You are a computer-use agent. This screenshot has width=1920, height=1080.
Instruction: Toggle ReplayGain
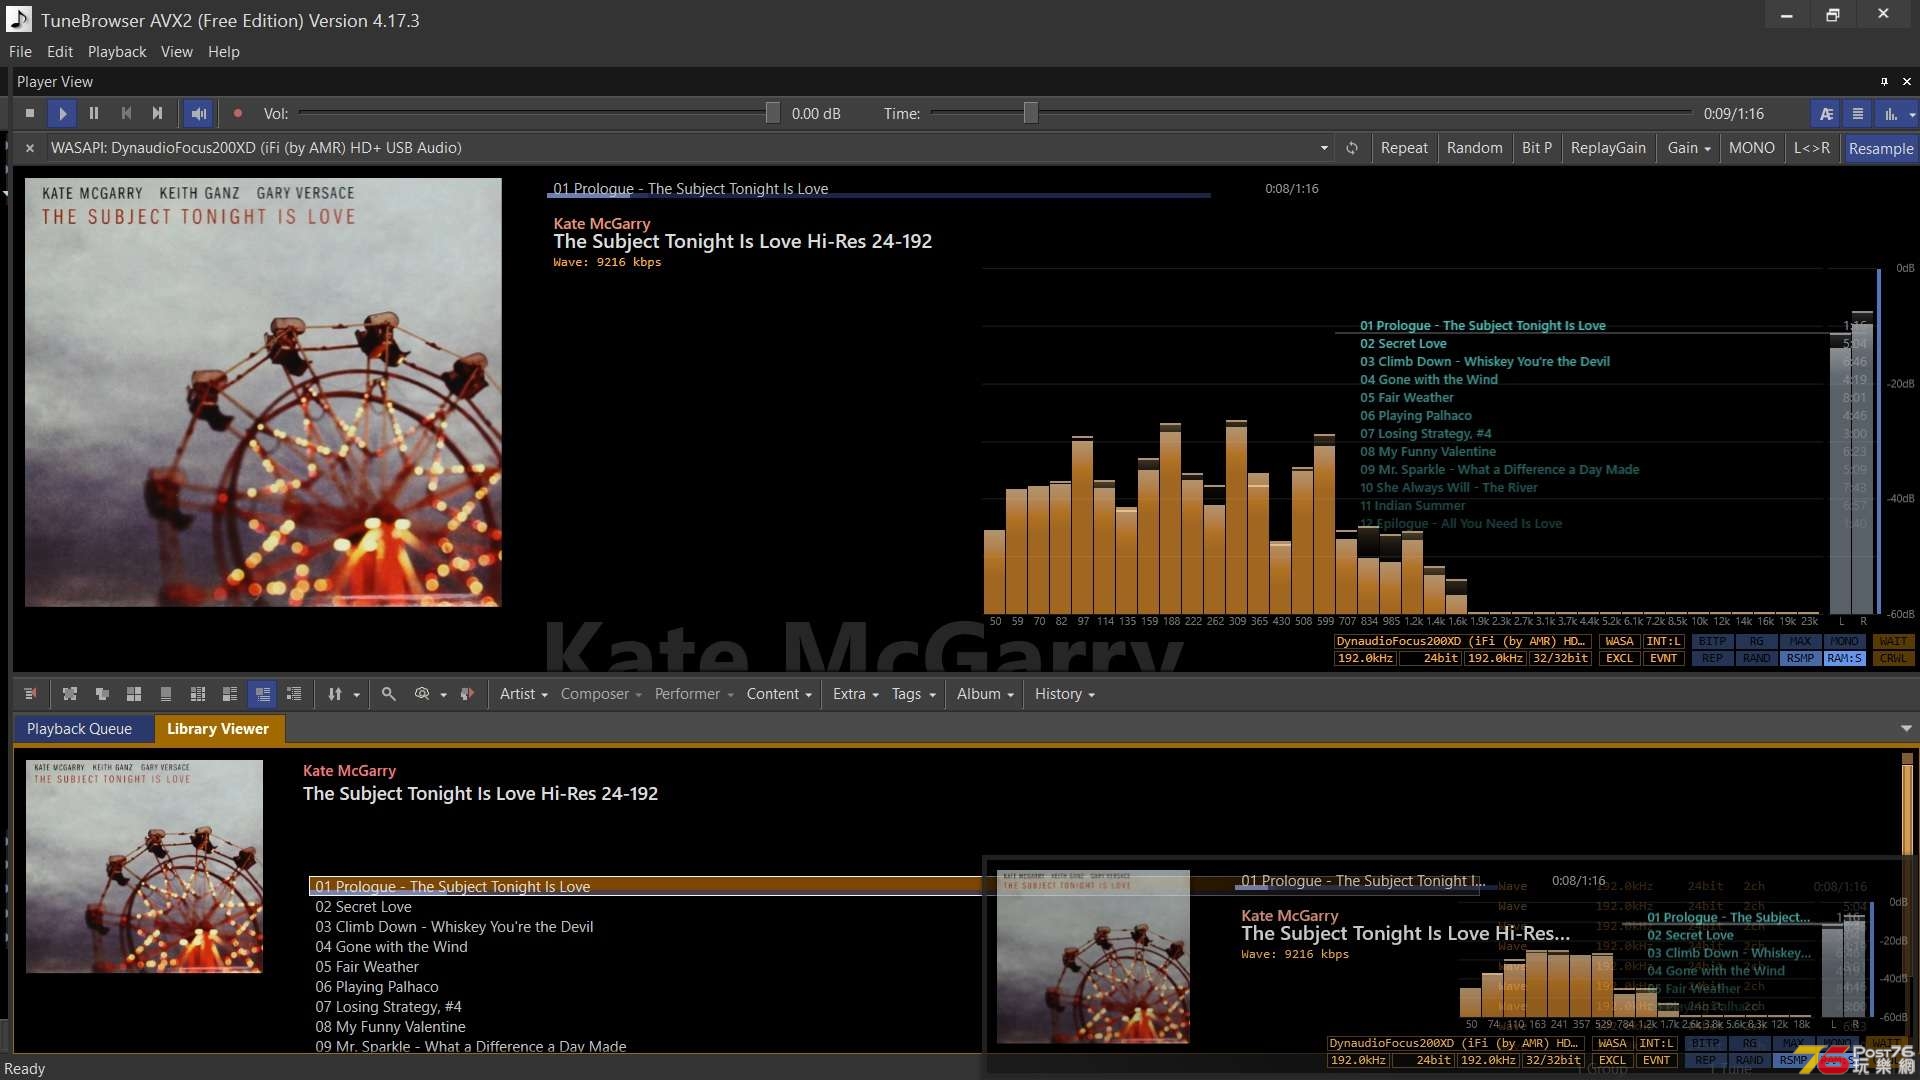point(1608,148)
